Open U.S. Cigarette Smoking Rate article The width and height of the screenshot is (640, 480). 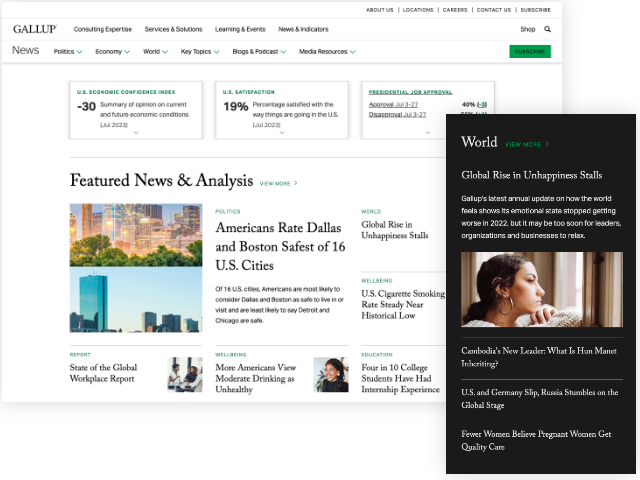[403, 304]
